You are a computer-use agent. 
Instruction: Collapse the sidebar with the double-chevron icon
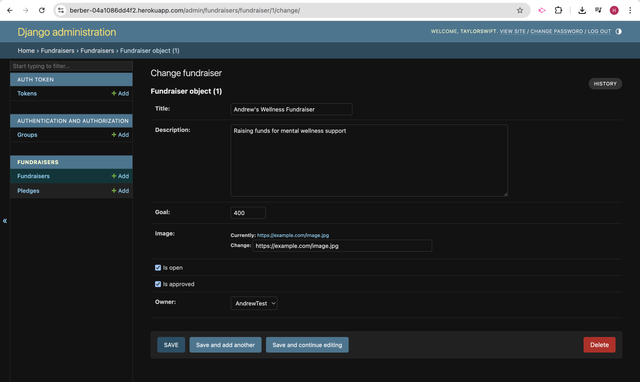pyautogui.click(x=5, y=221)
